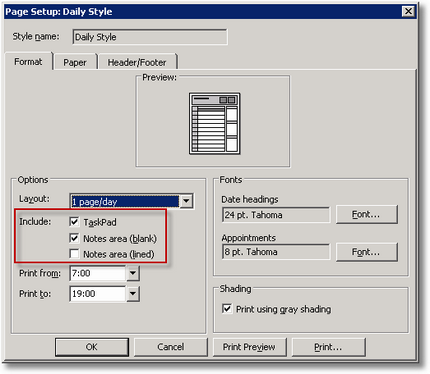The image size is (430, 374).
Task: Enable Notes area (lined) option
Action: tap(74, 254)
